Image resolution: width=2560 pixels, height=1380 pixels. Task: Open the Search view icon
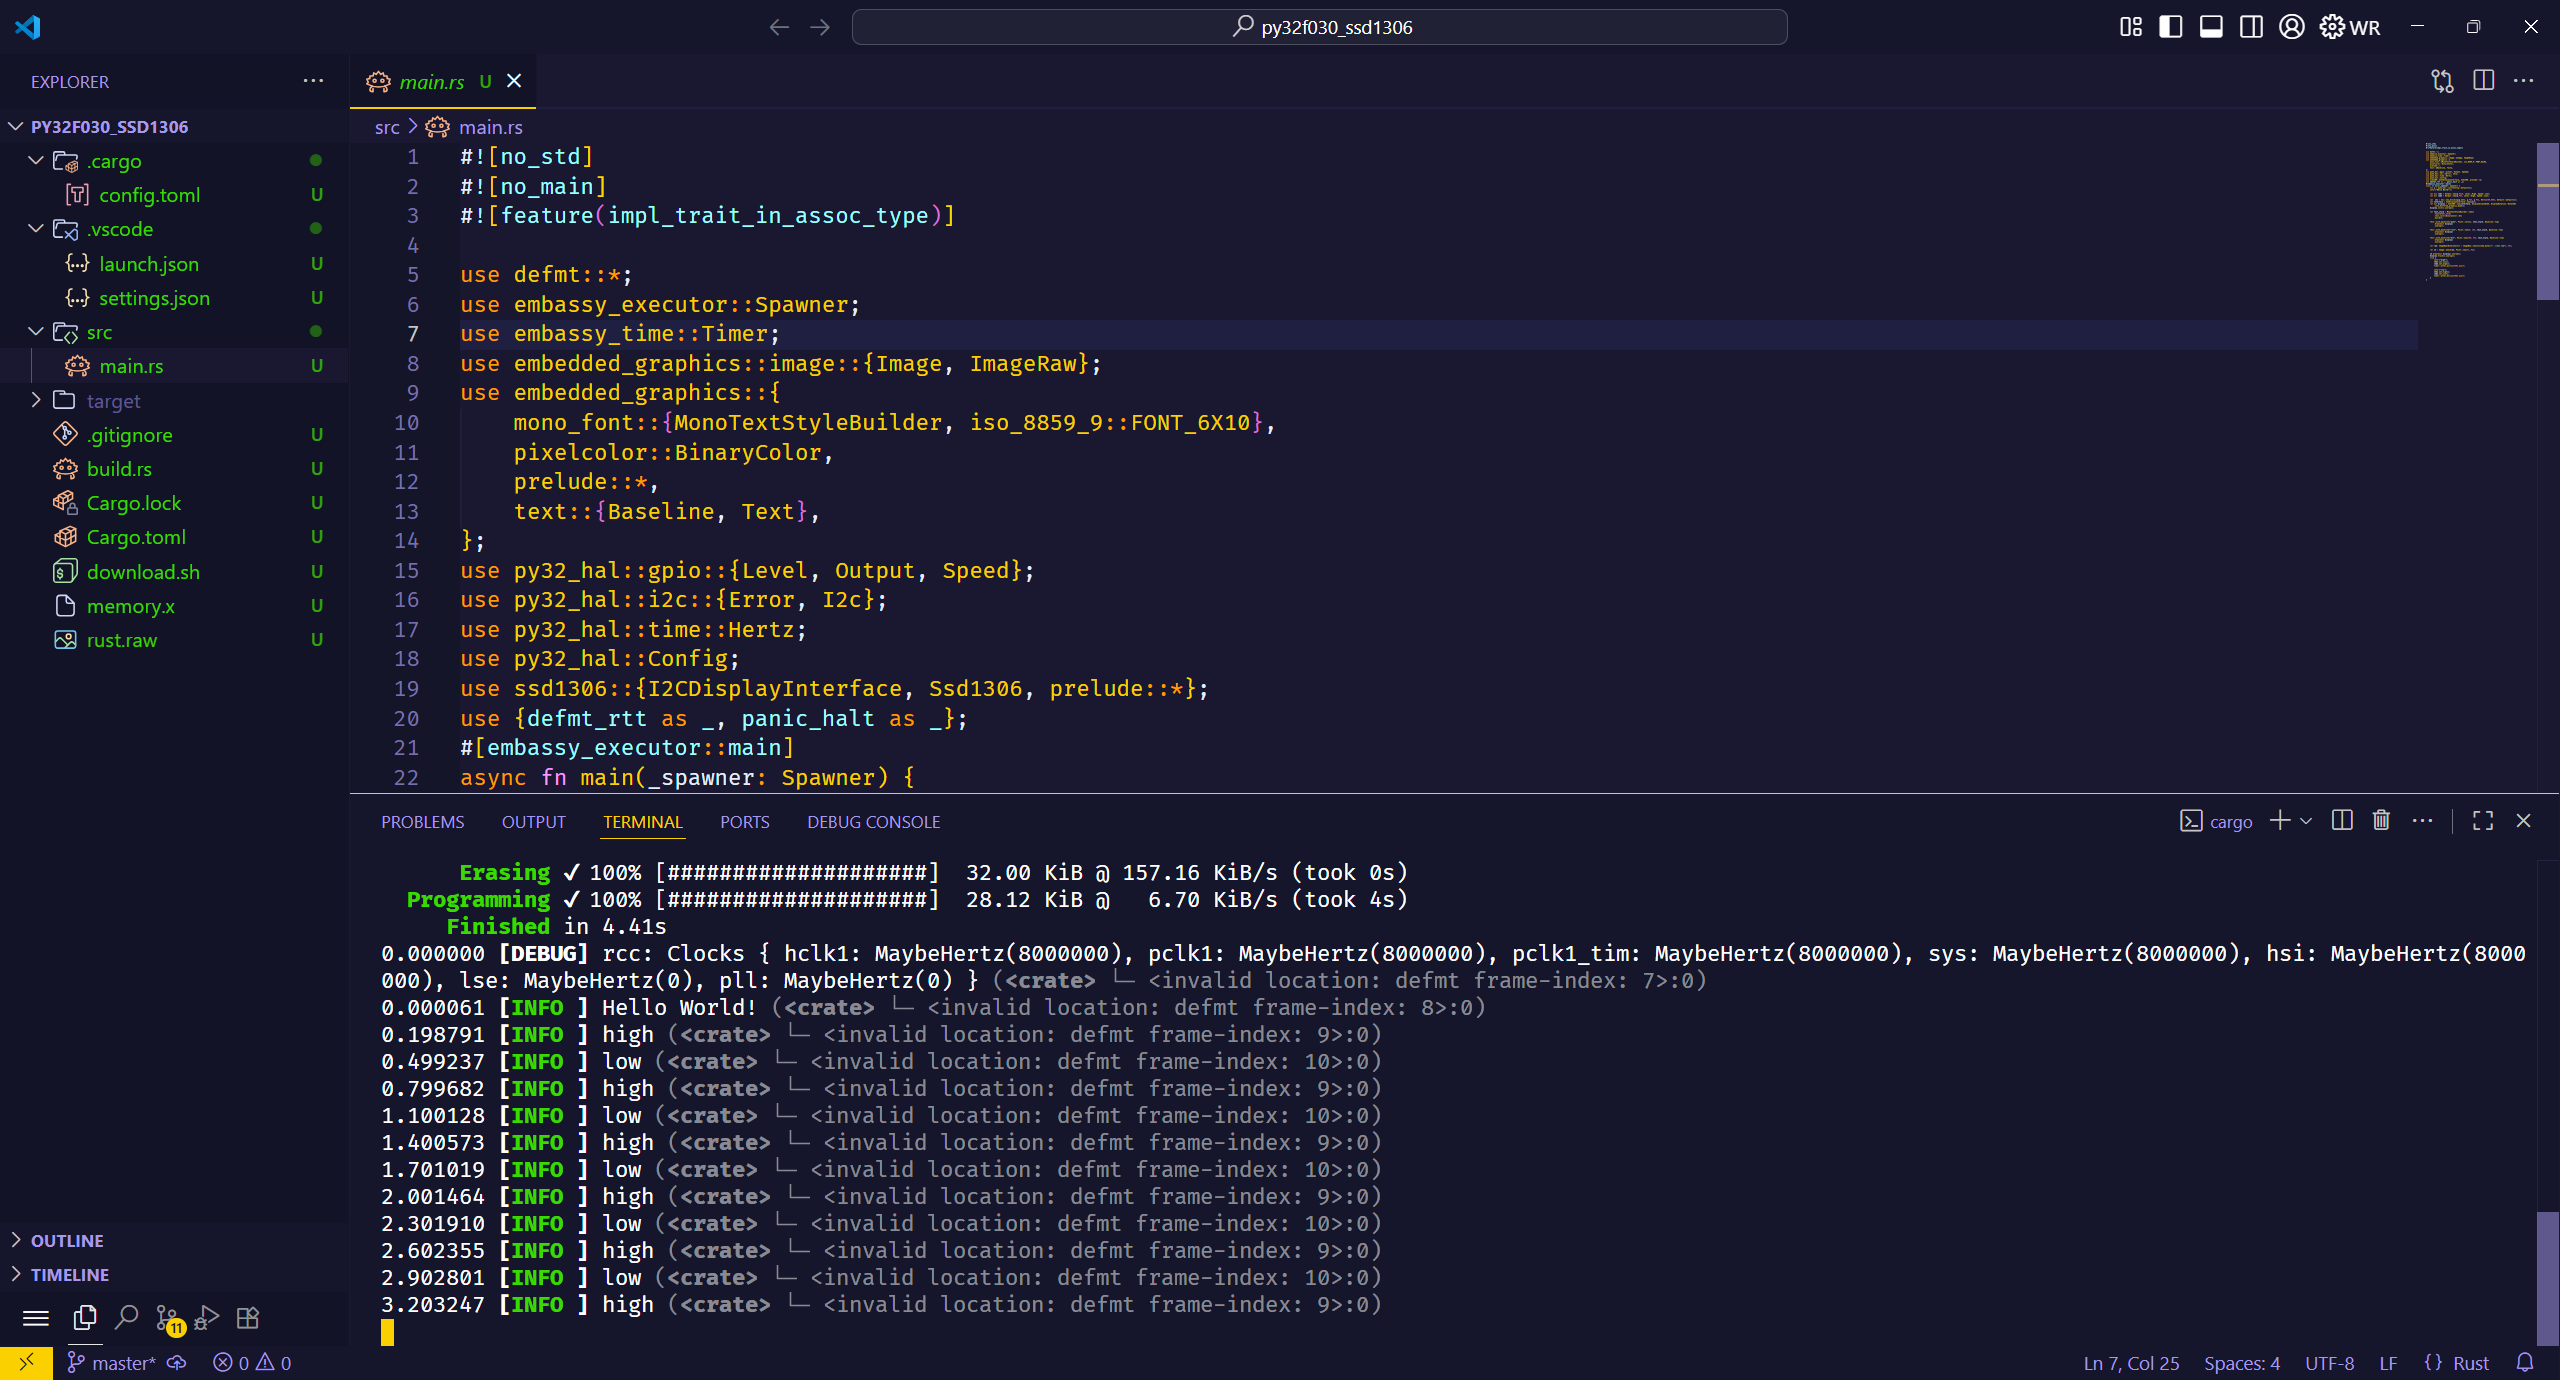point(127,1319)
